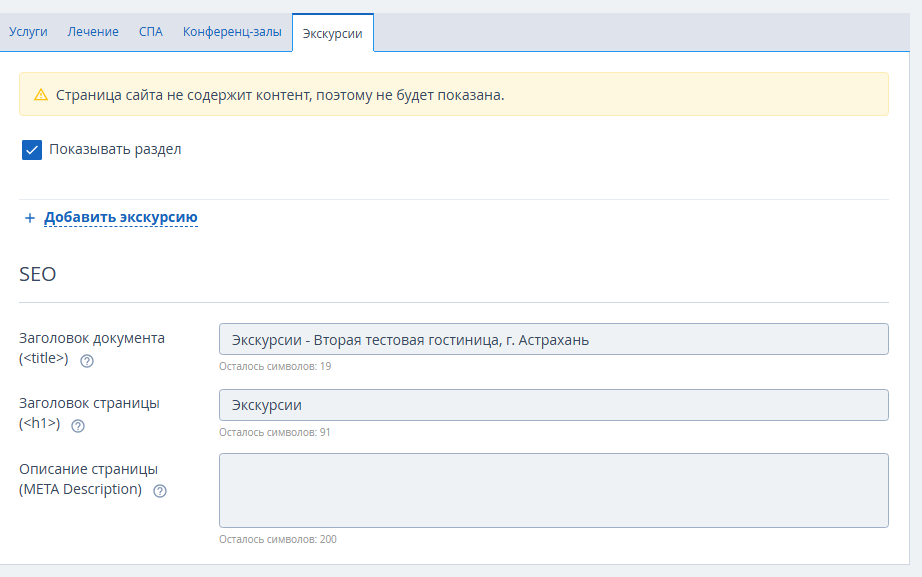Click the plus icon beside Добавить экскурсию

coord(30,218)
